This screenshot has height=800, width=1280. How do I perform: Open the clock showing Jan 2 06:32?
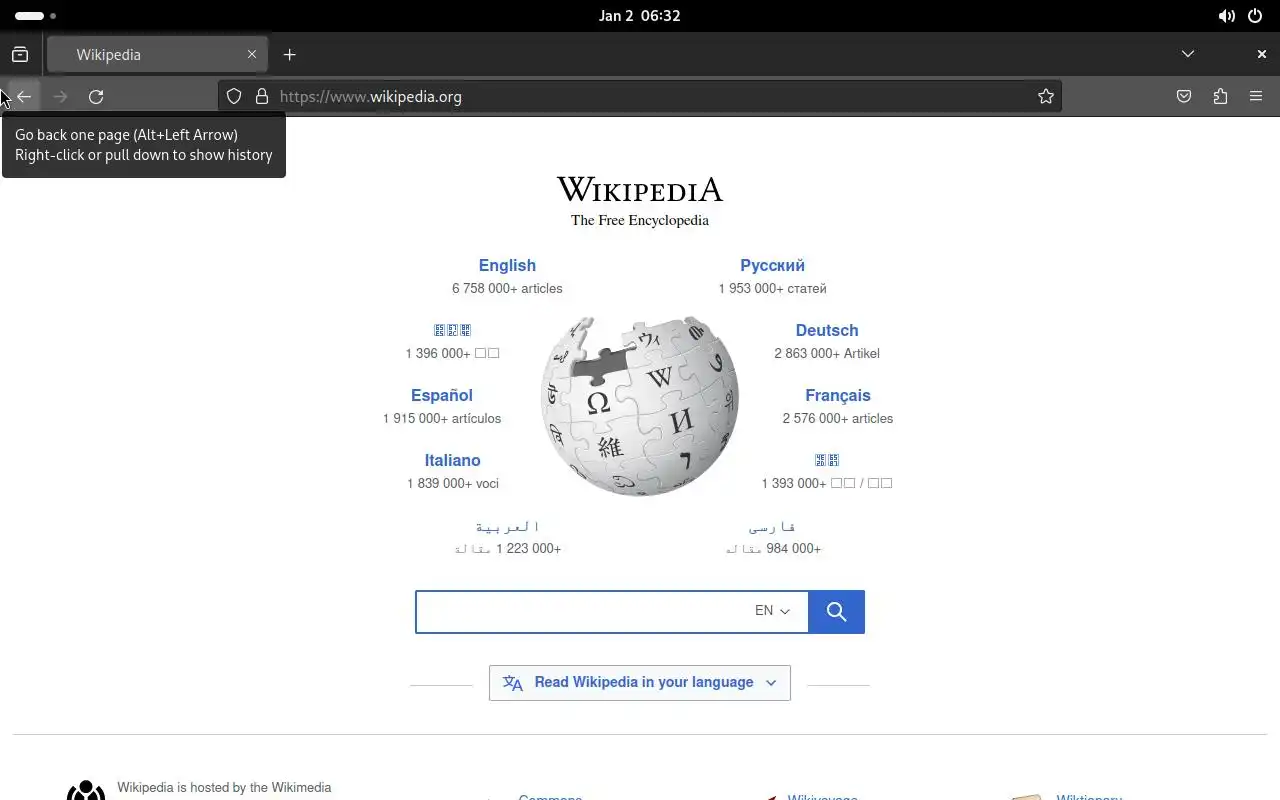[x=640, y=16]
